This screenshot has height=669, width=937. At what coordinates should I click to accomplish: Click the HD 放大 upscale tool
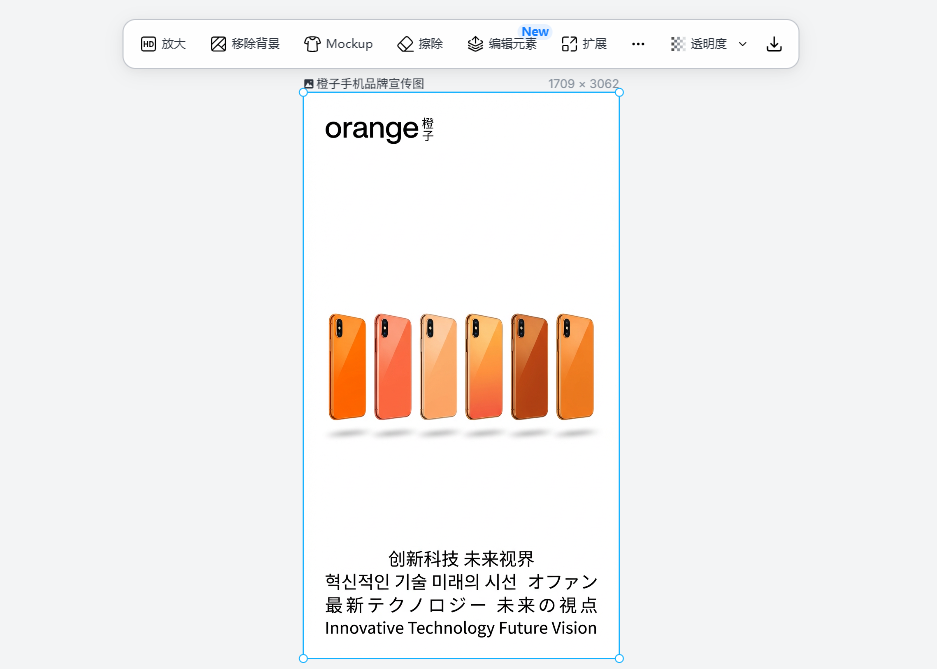tap(163, 44)
